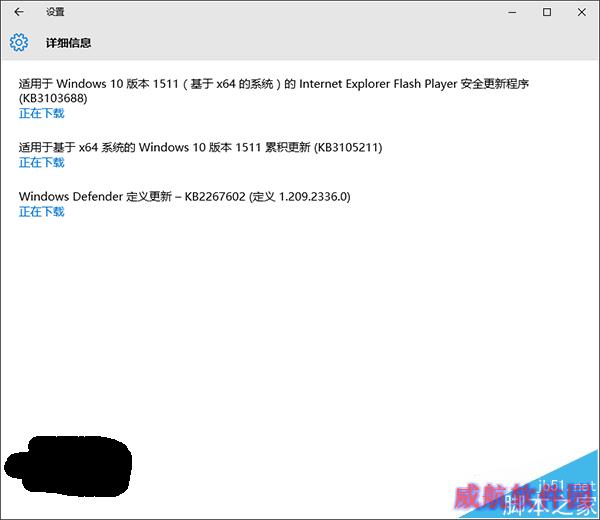600x520 pixels.
Task: Click the 设置 window title text
Action: click(x=55, y=12)
